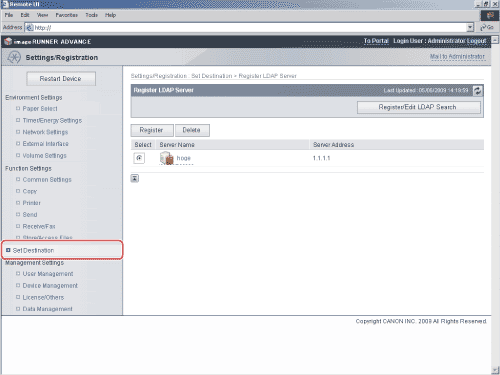500x375 pixels.
Task: Expand the Set Destination menu item
Action: 33,250
